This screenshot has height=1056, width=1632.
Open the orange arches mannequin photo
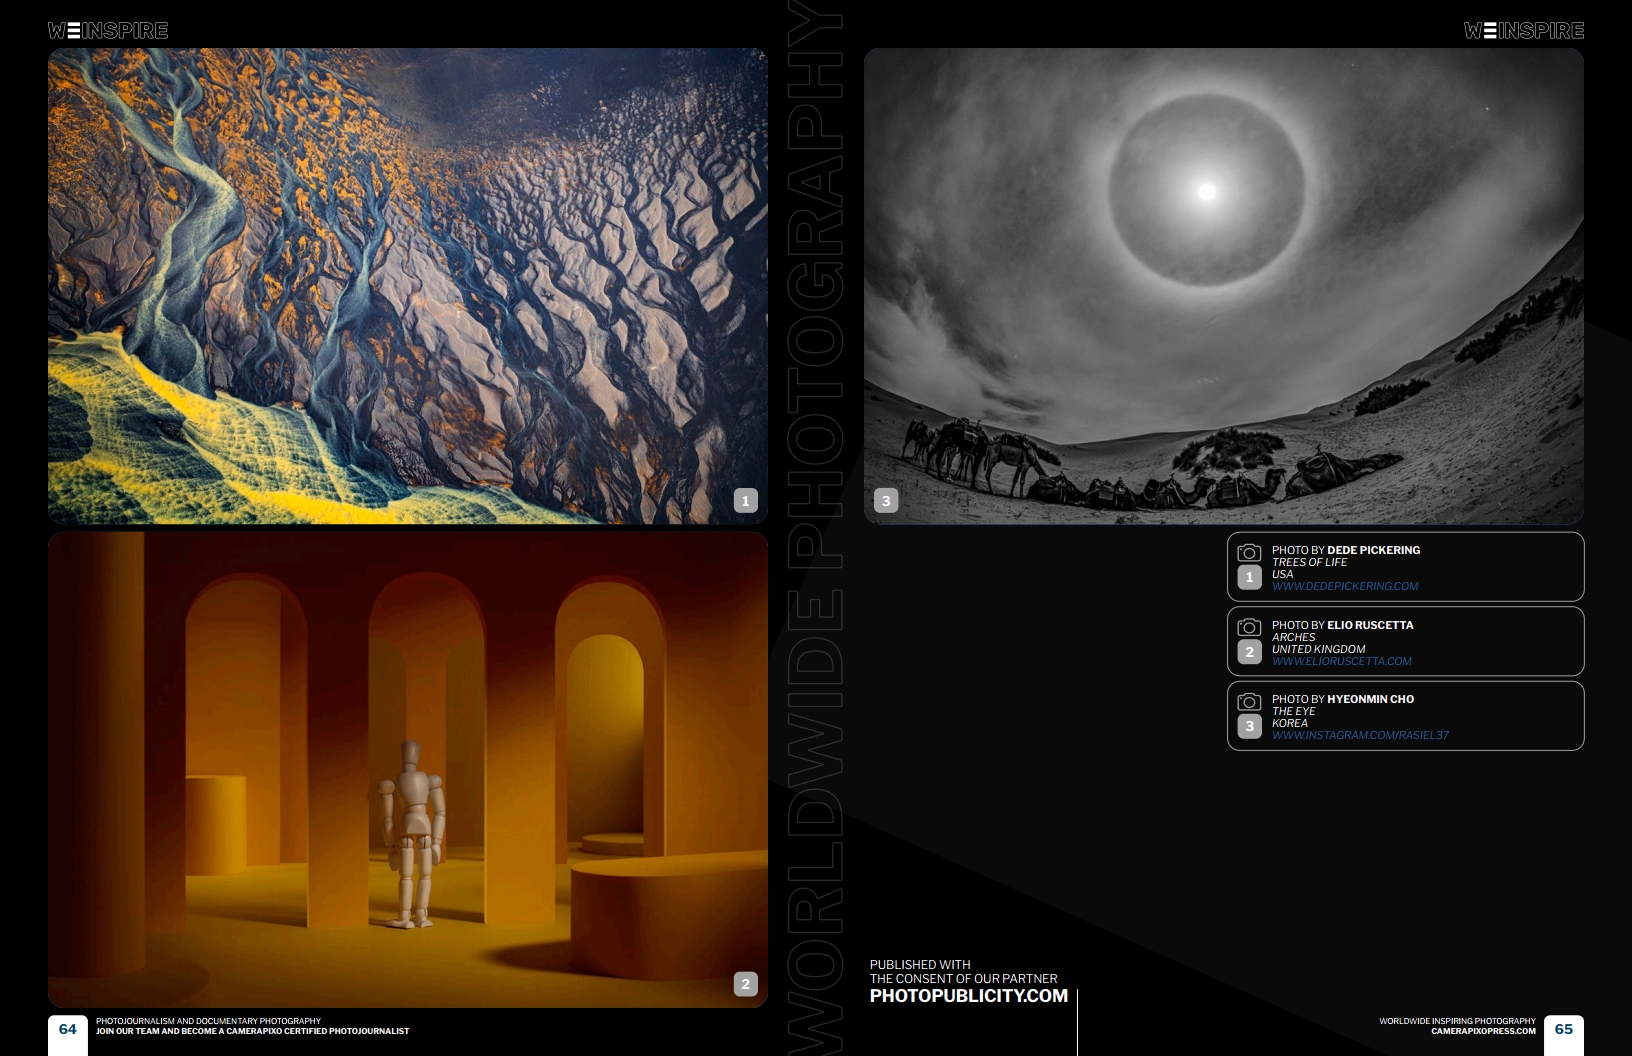pyautogui.click(x=408, y=770)
